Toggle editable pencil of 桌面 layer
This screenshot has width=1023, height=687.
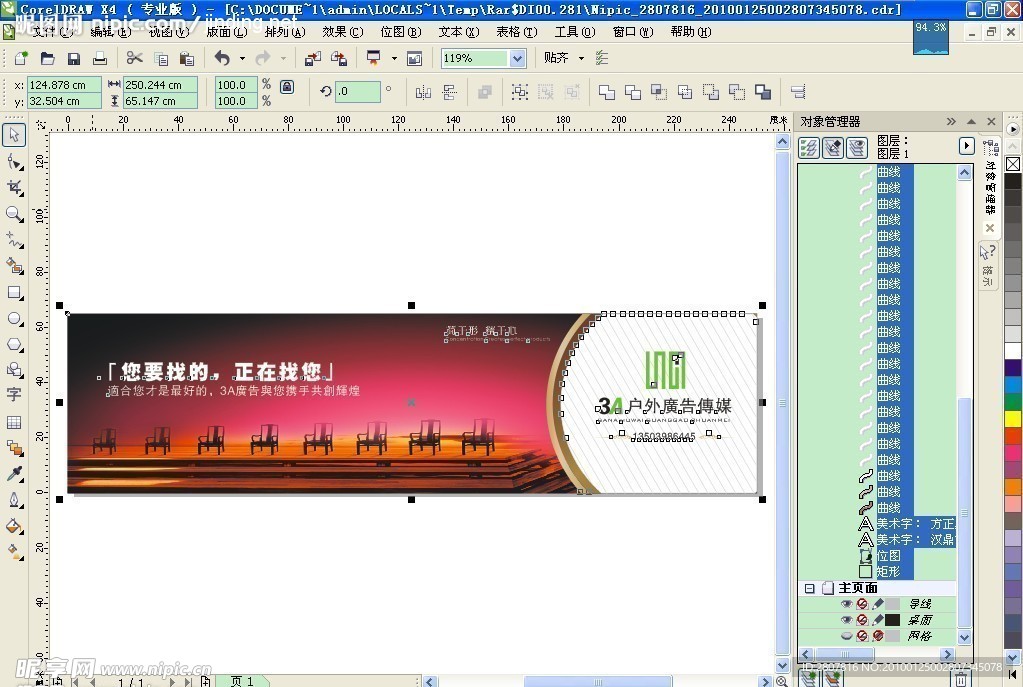click(x=878, y=620)
